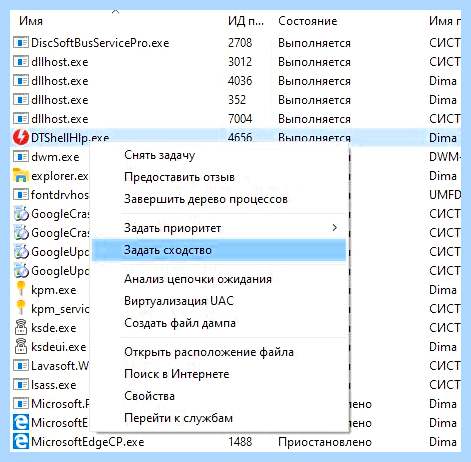This screenshot has width=471, height=462.
Task: Sort by the 'ИД п...' column header
Action: click(246, 21)
